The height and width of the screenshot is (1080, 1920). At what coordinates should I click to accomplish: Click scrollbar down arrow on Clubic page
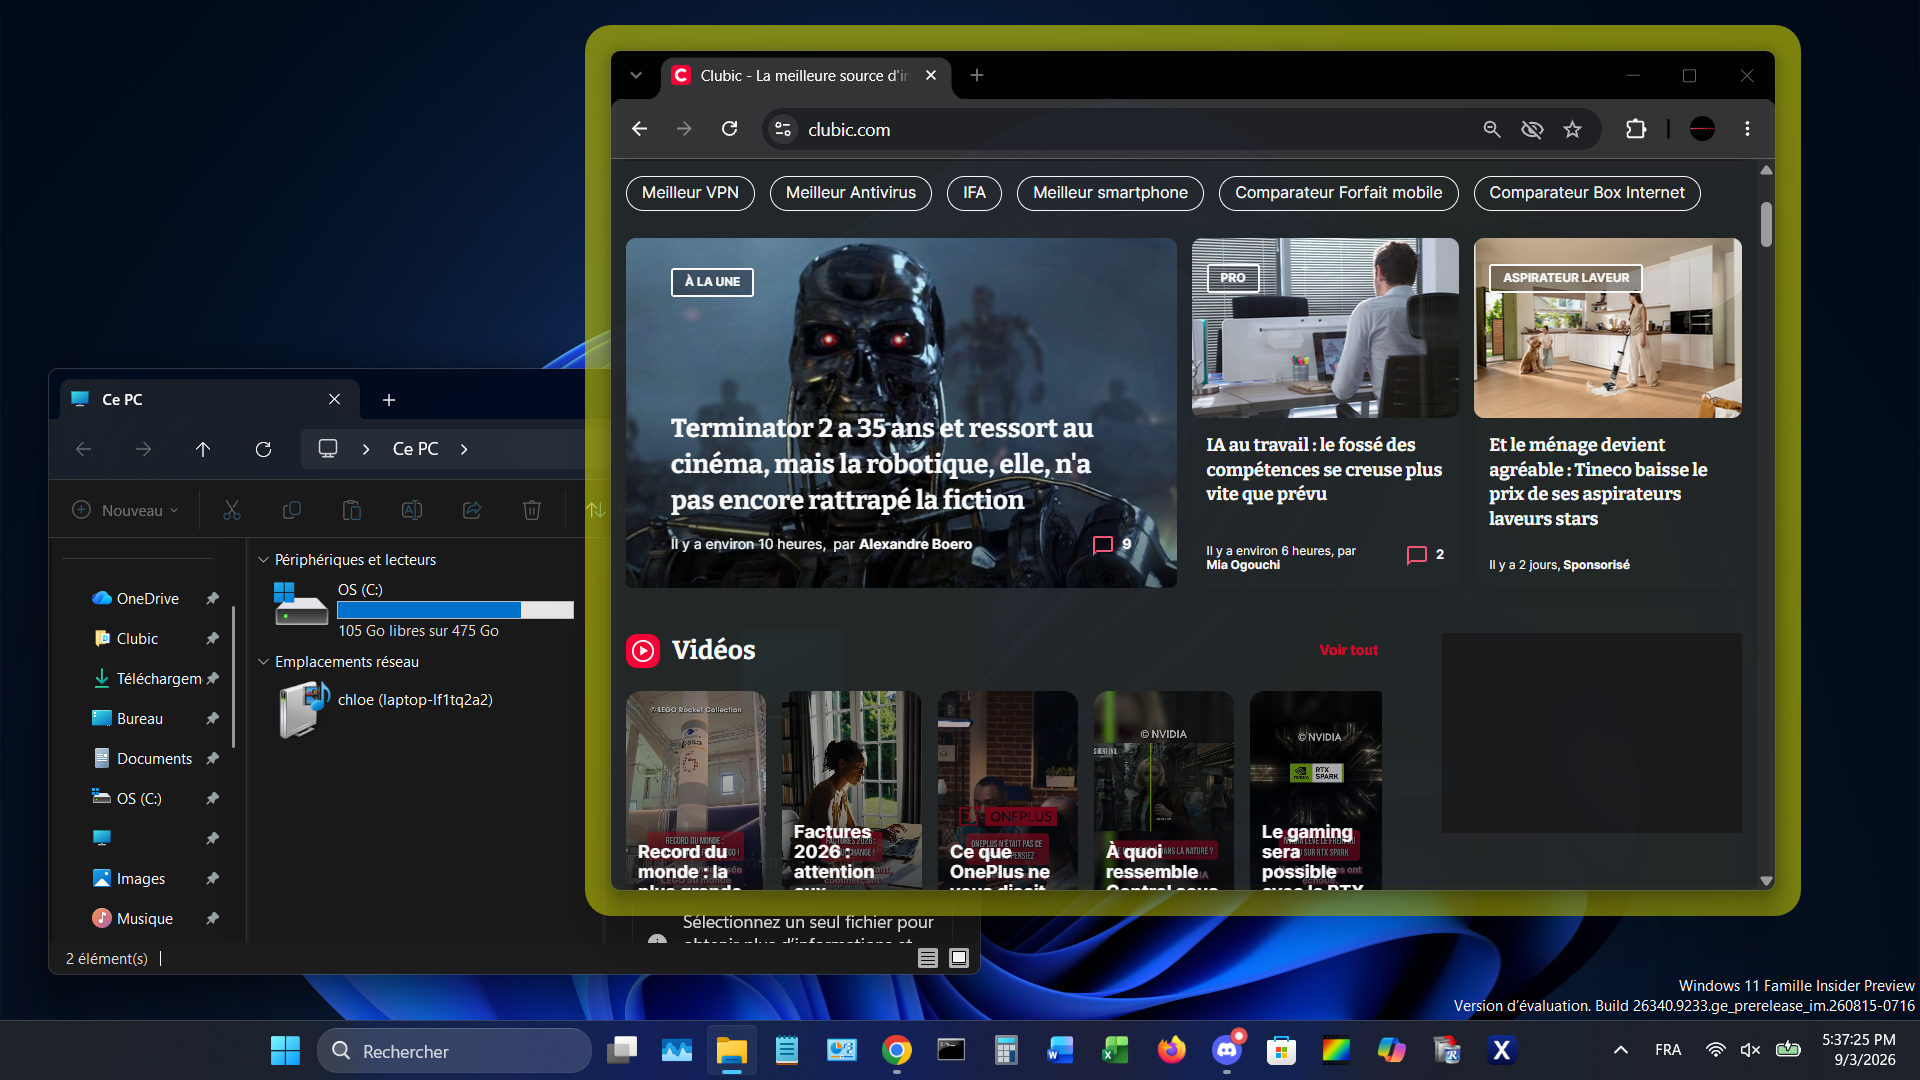pyautogui.click(x=1766, y=881)
